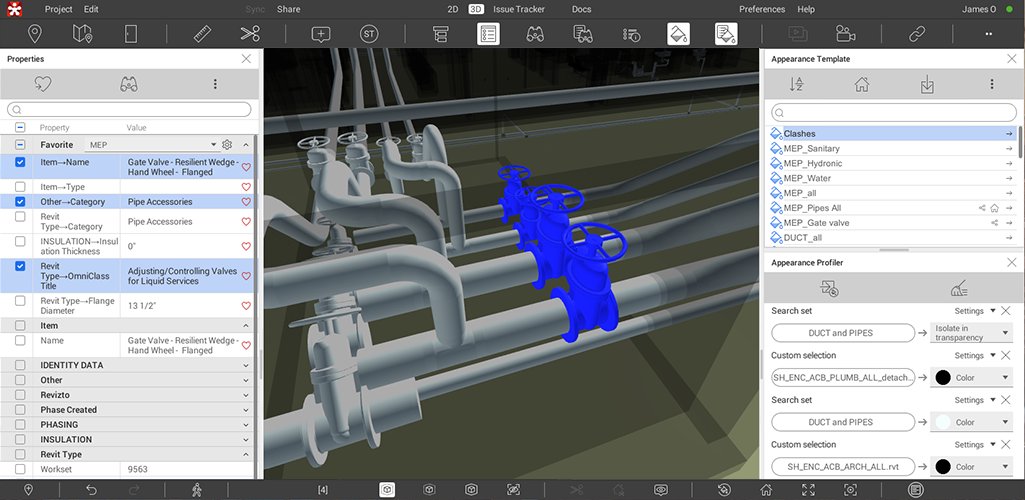This screenshot has height=500, width=1025.
Task: Activate the scissors section cut tool
Action: [250, 33]
